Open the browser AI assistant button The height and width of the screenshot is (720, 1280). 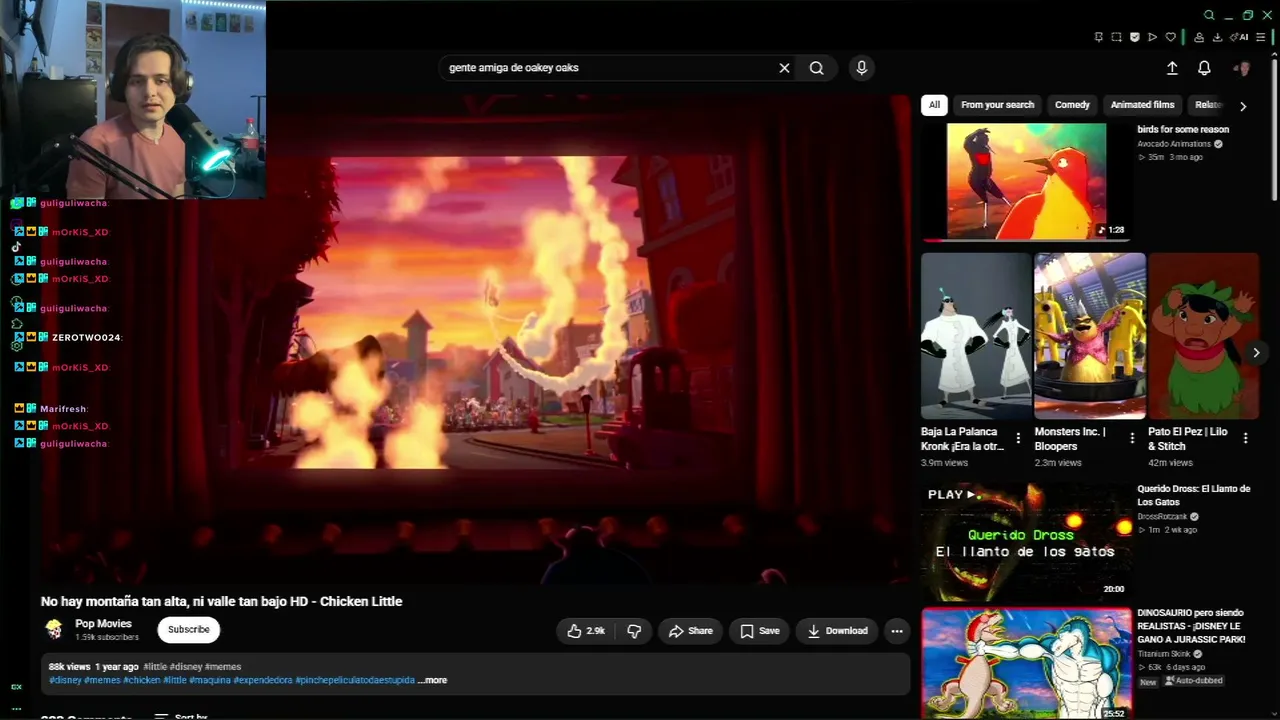pos(1241,37)
